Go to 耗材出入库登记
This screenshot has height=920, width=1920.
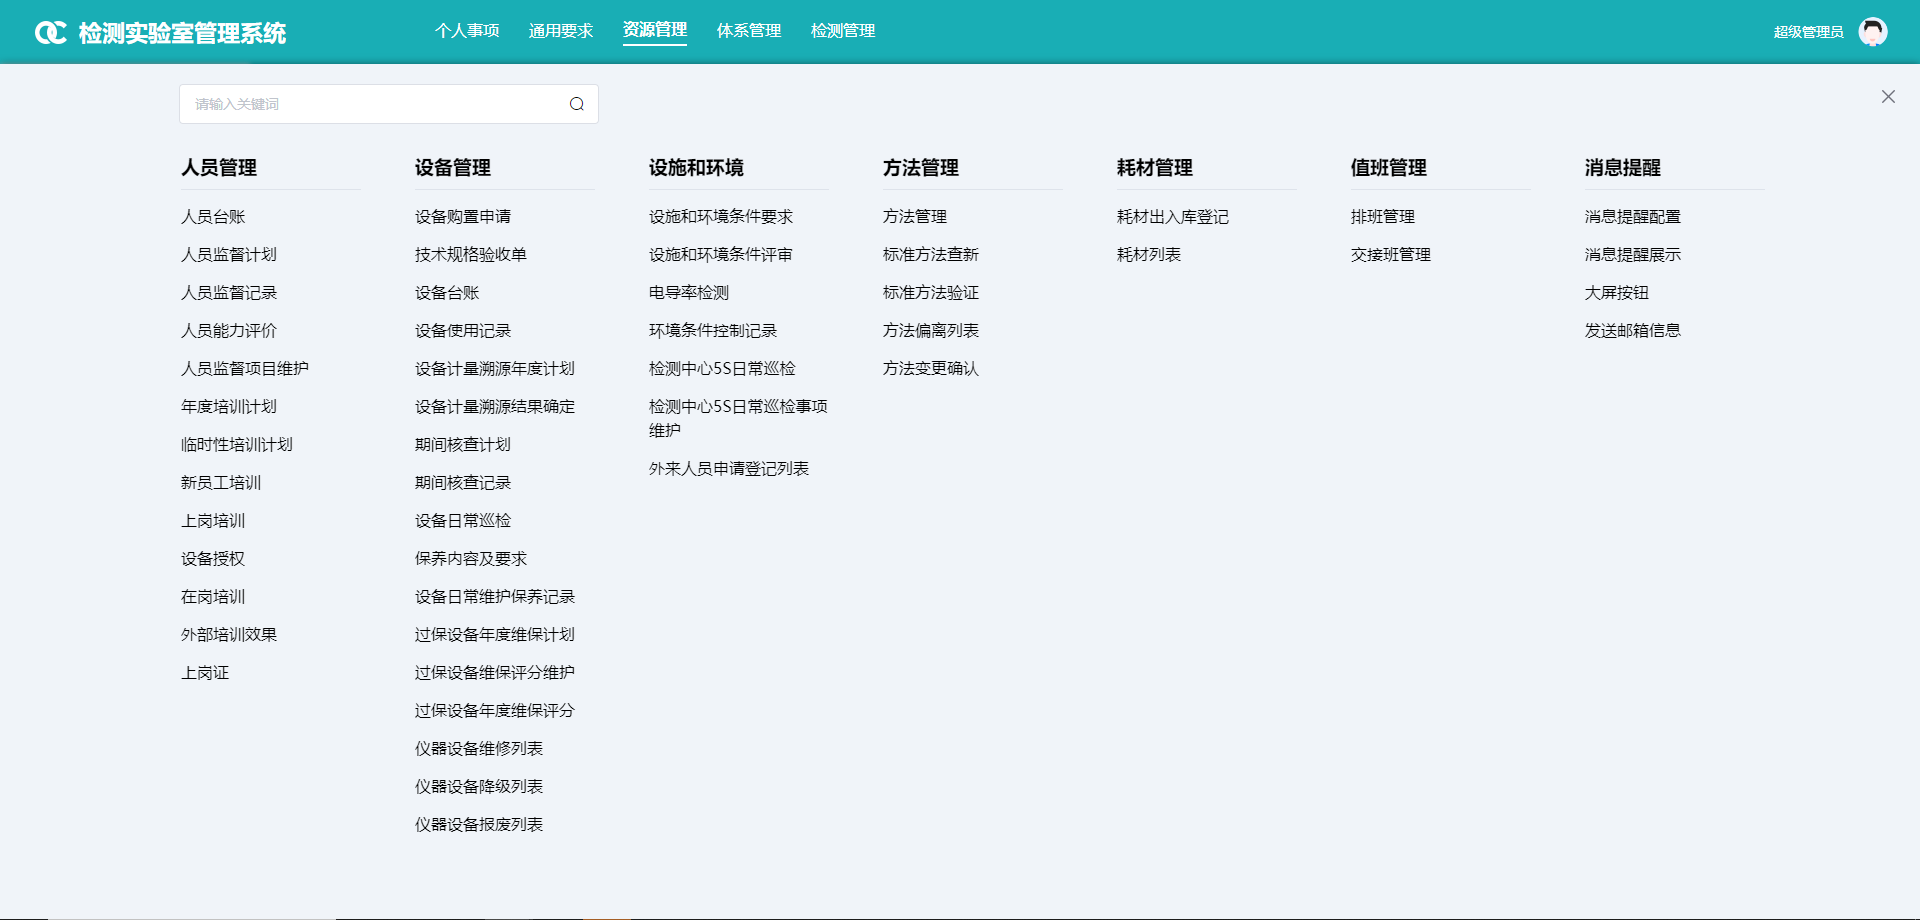1173,217
